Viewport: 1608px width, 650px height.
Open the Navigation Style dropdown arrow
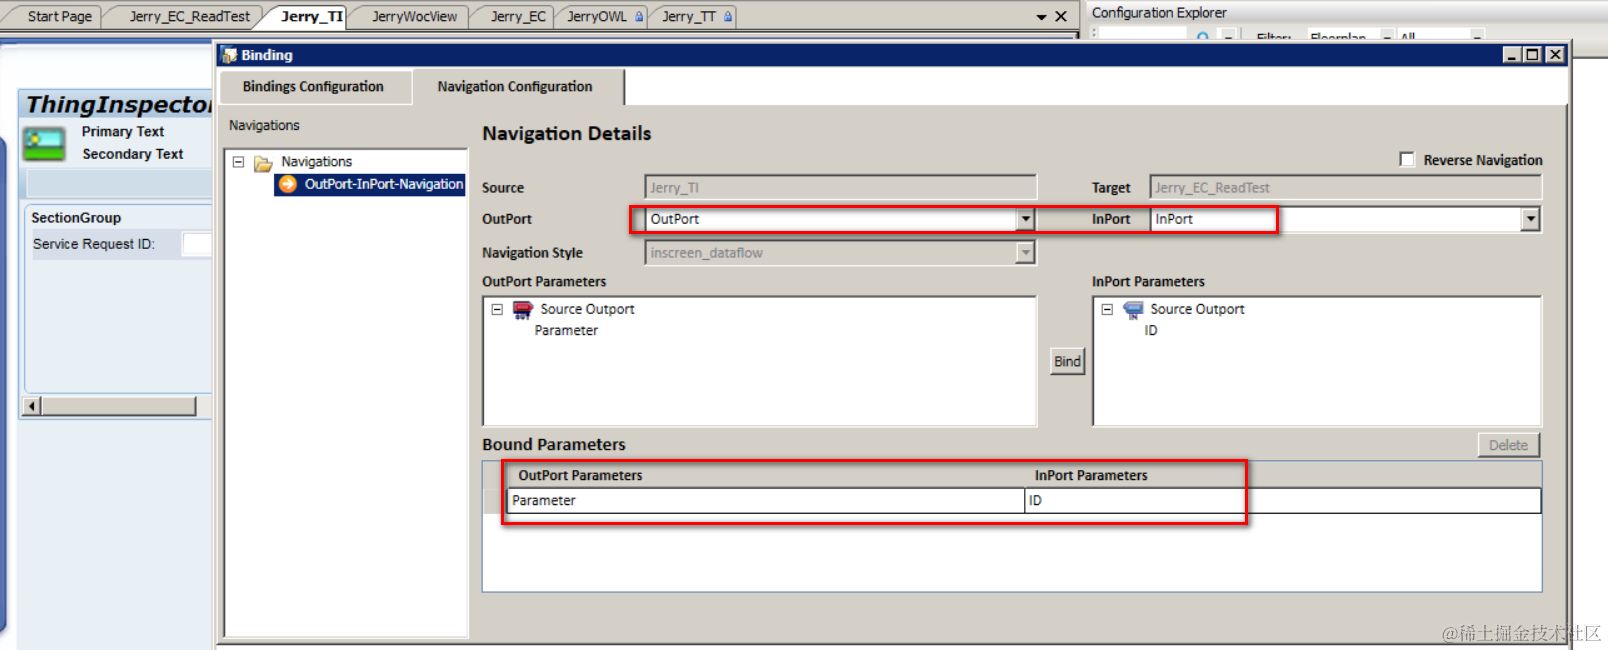[1025, 253]
